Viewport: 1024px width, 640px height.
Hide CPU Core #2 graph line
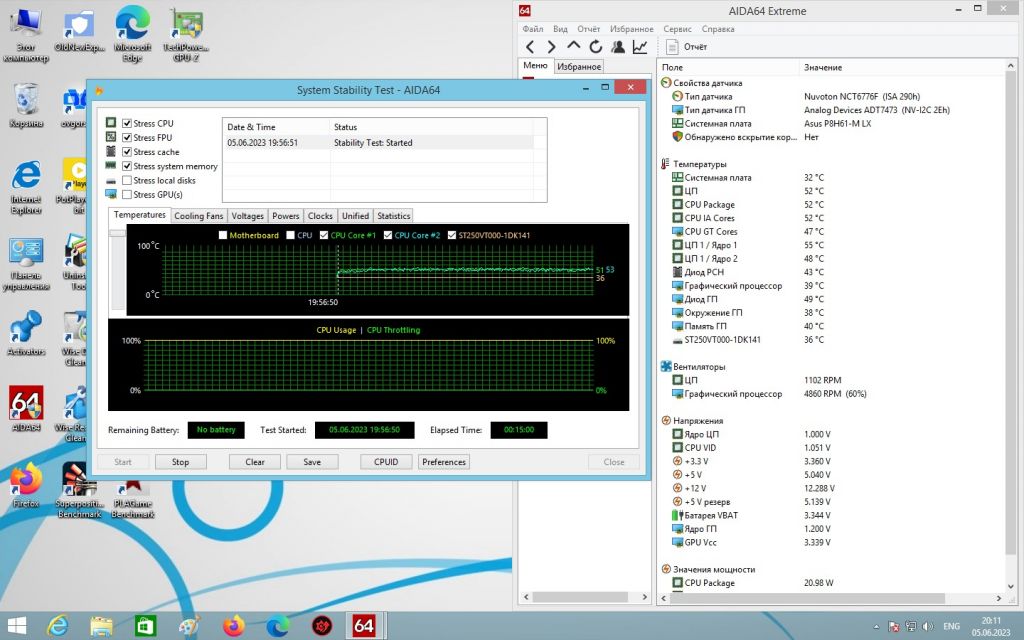pyautogui.click(x=388, y=235)
